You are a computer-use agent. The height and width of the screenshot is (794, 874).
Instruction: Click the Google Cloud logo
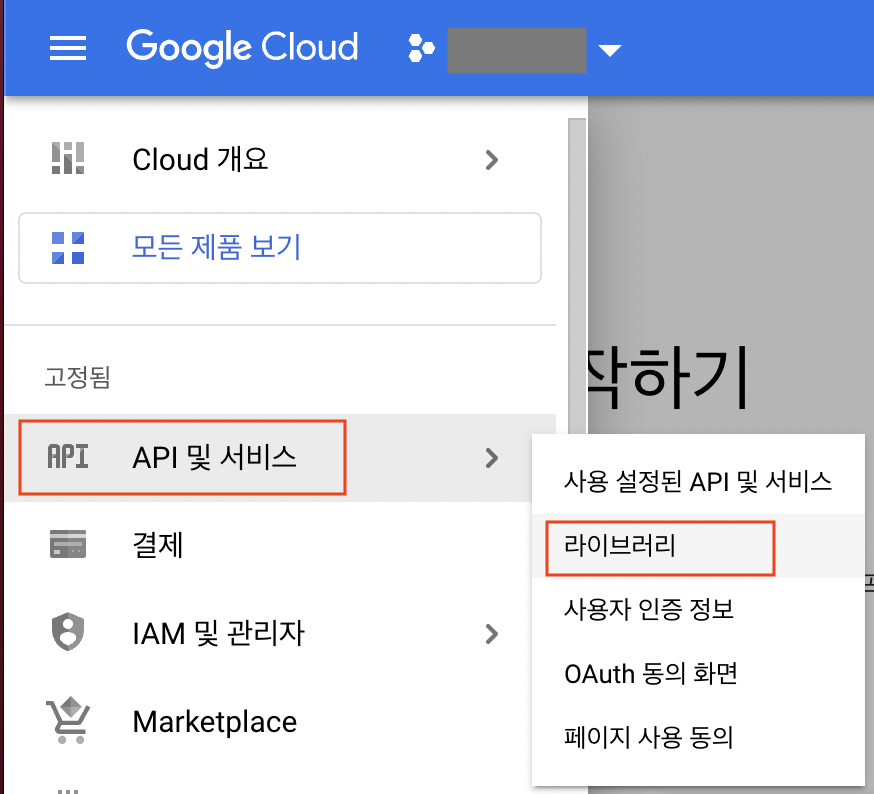click(x=242, y=48)
